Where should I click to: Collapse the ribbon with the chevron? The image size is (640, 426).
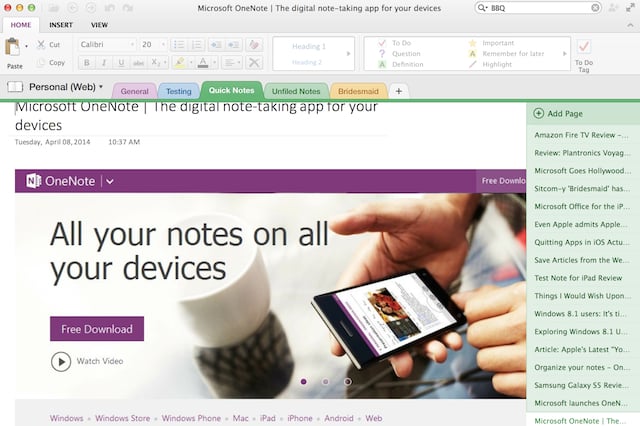pyautogui.click(x=630, y=25)
